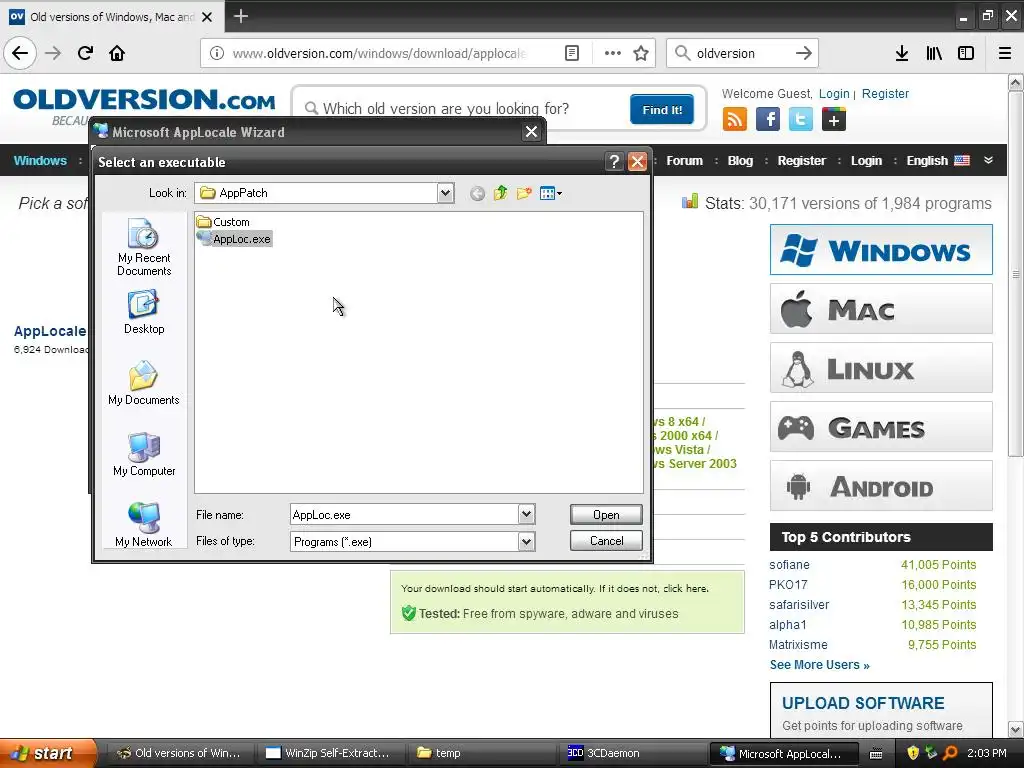The height and width of the screenshot is (768, 1024).
Task: Expand the Files of type dropdown
Action: [x=526, y=541]
